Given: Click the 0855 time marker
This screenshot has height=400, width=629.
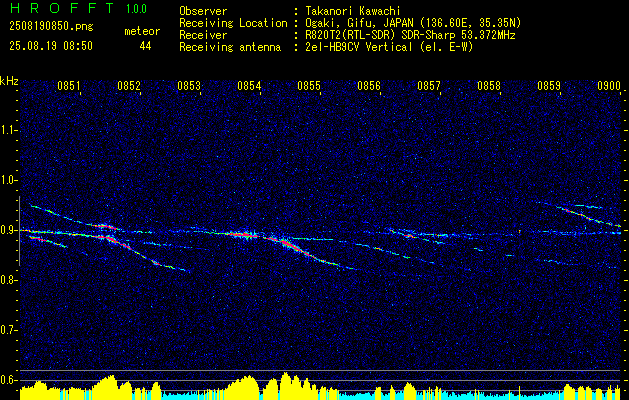Looking at the screenshot, I should (309, 86).
